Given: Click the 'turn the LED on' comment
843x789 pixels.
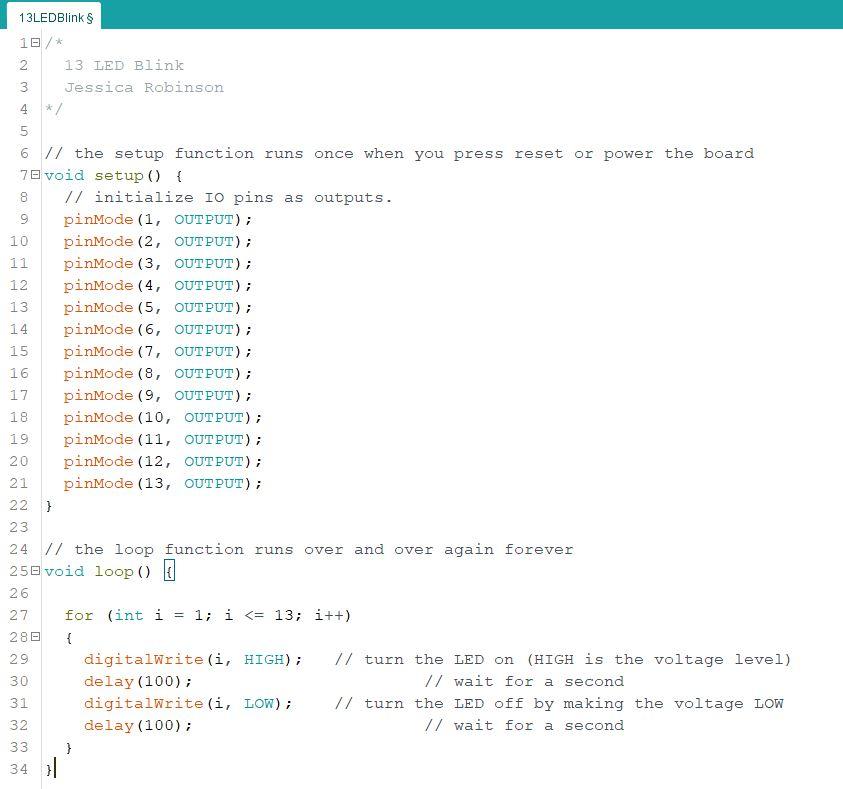Looking at the screenshot, I should point(563,659).
